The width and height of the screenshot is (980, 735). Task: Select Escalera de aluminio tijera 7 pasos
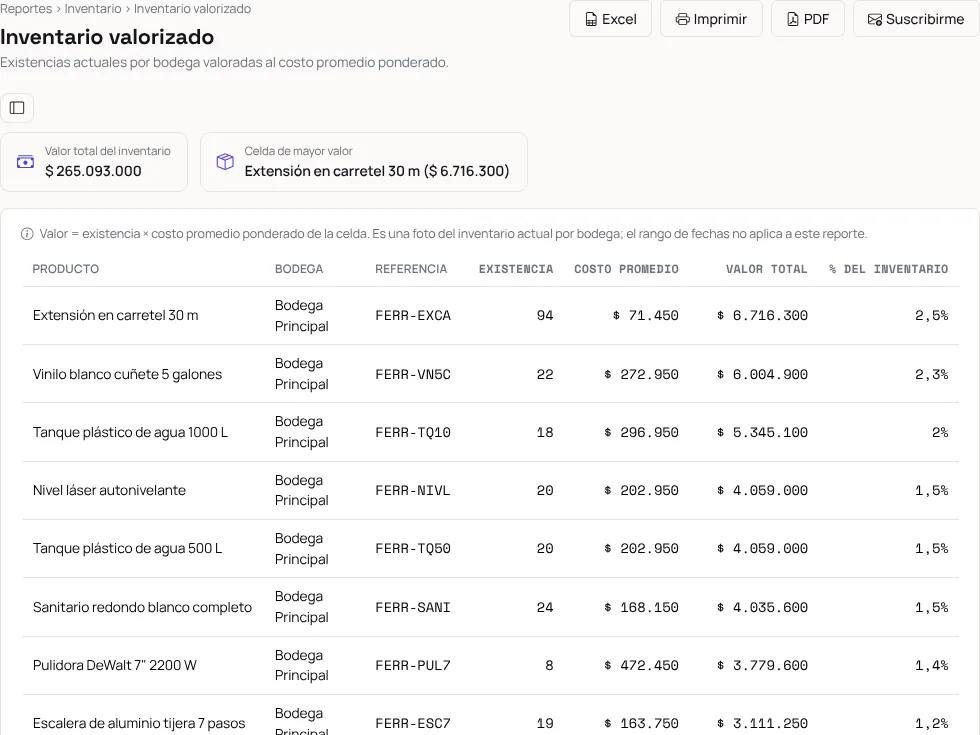[139, 724]
